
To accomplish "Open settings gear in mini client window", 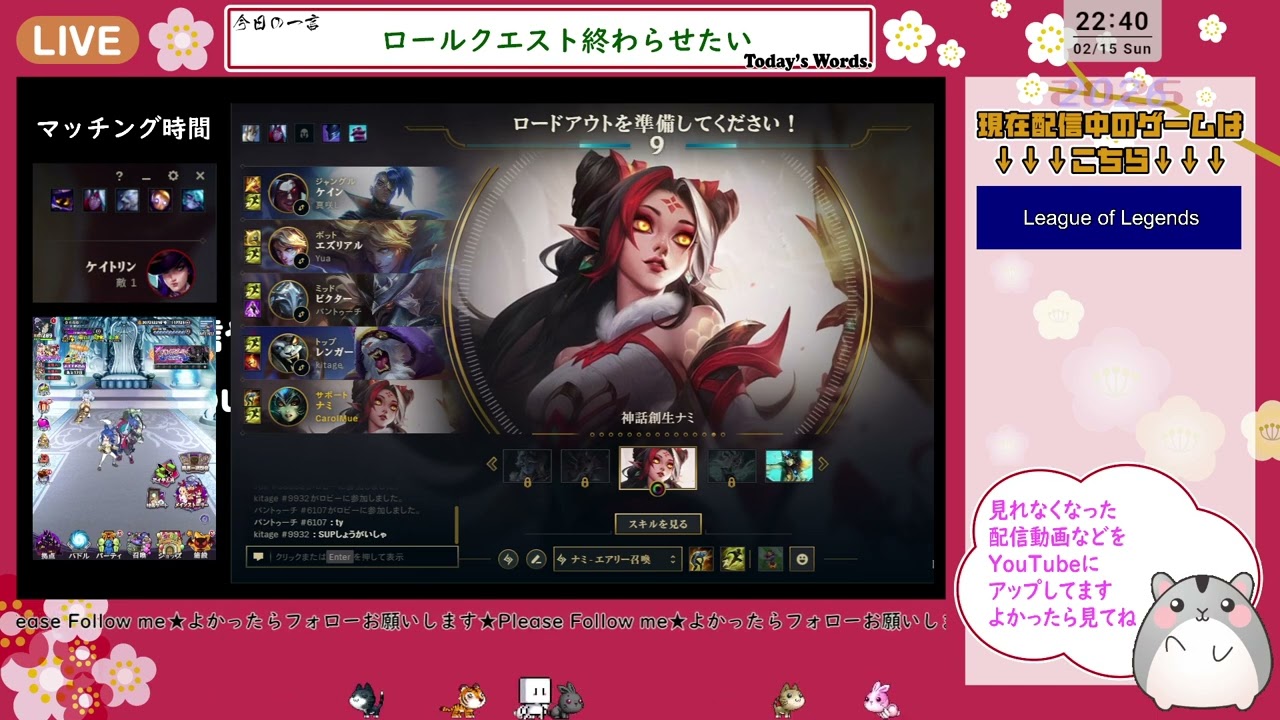I will pos(173,176).
